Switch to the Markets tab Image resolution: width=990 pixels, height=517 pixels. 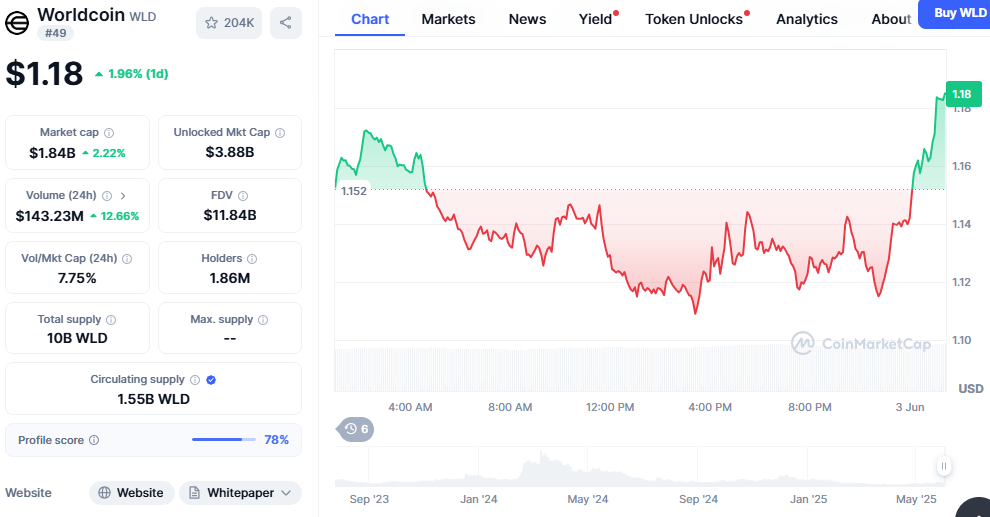(448, 20)
